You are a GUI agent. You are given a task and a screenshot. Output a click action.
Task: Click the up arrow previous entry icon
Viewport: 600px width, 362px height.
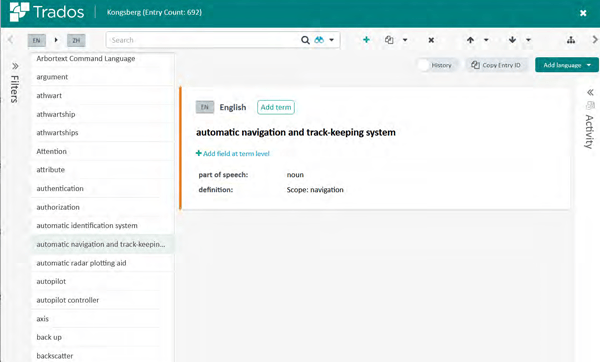point(470,40)
